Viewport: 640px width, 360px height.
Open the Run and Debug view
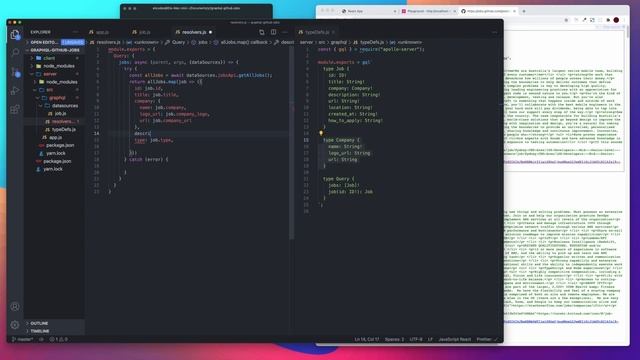(x=15, y=91)
